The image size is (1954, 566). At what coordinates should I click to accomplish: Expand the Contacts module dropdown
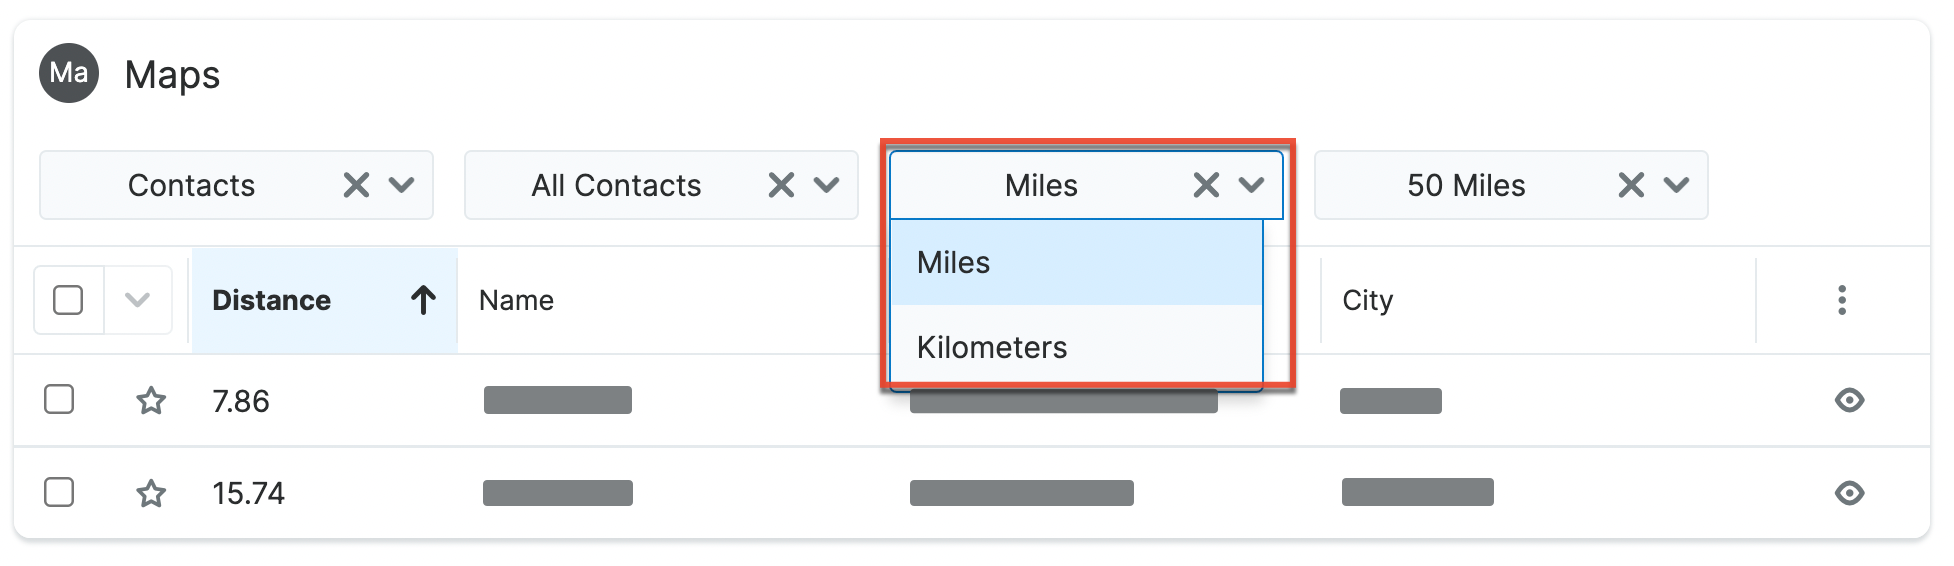pyautogui.click(x=402, y=185)
